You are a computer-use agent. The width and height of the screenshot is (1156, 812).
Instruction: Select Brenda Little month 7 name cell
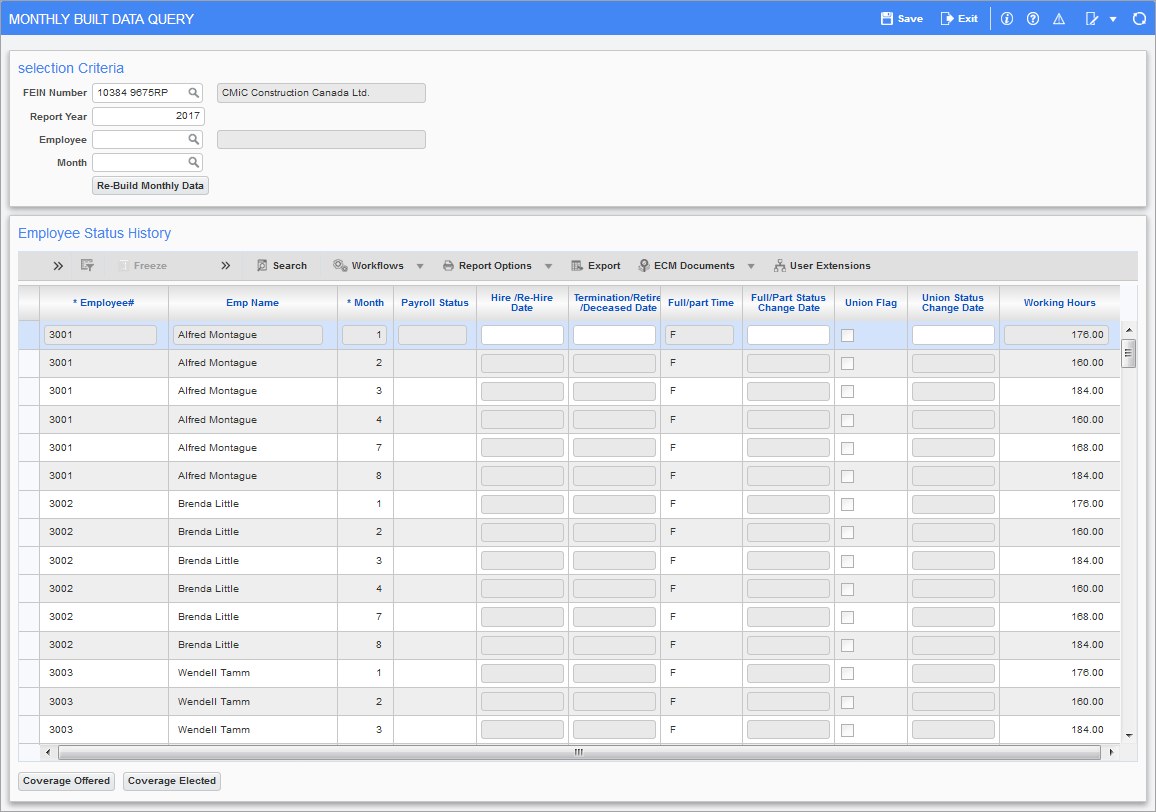(x=253, y=617)
